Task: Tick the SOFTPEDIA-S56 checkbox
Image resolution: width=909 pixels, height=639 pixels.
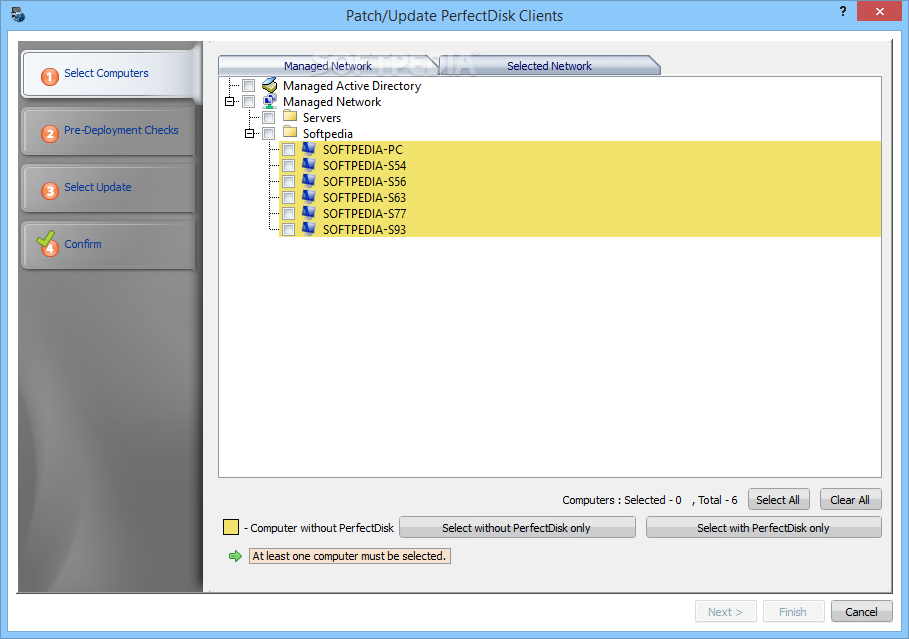Action: pyautogui.click(x=289, y=181)
